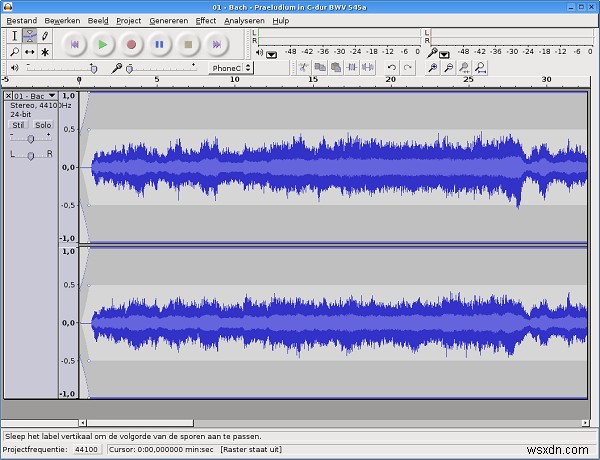
Task: Toggle the Stil (mute) button on track
Action: [x=18, y=126]
